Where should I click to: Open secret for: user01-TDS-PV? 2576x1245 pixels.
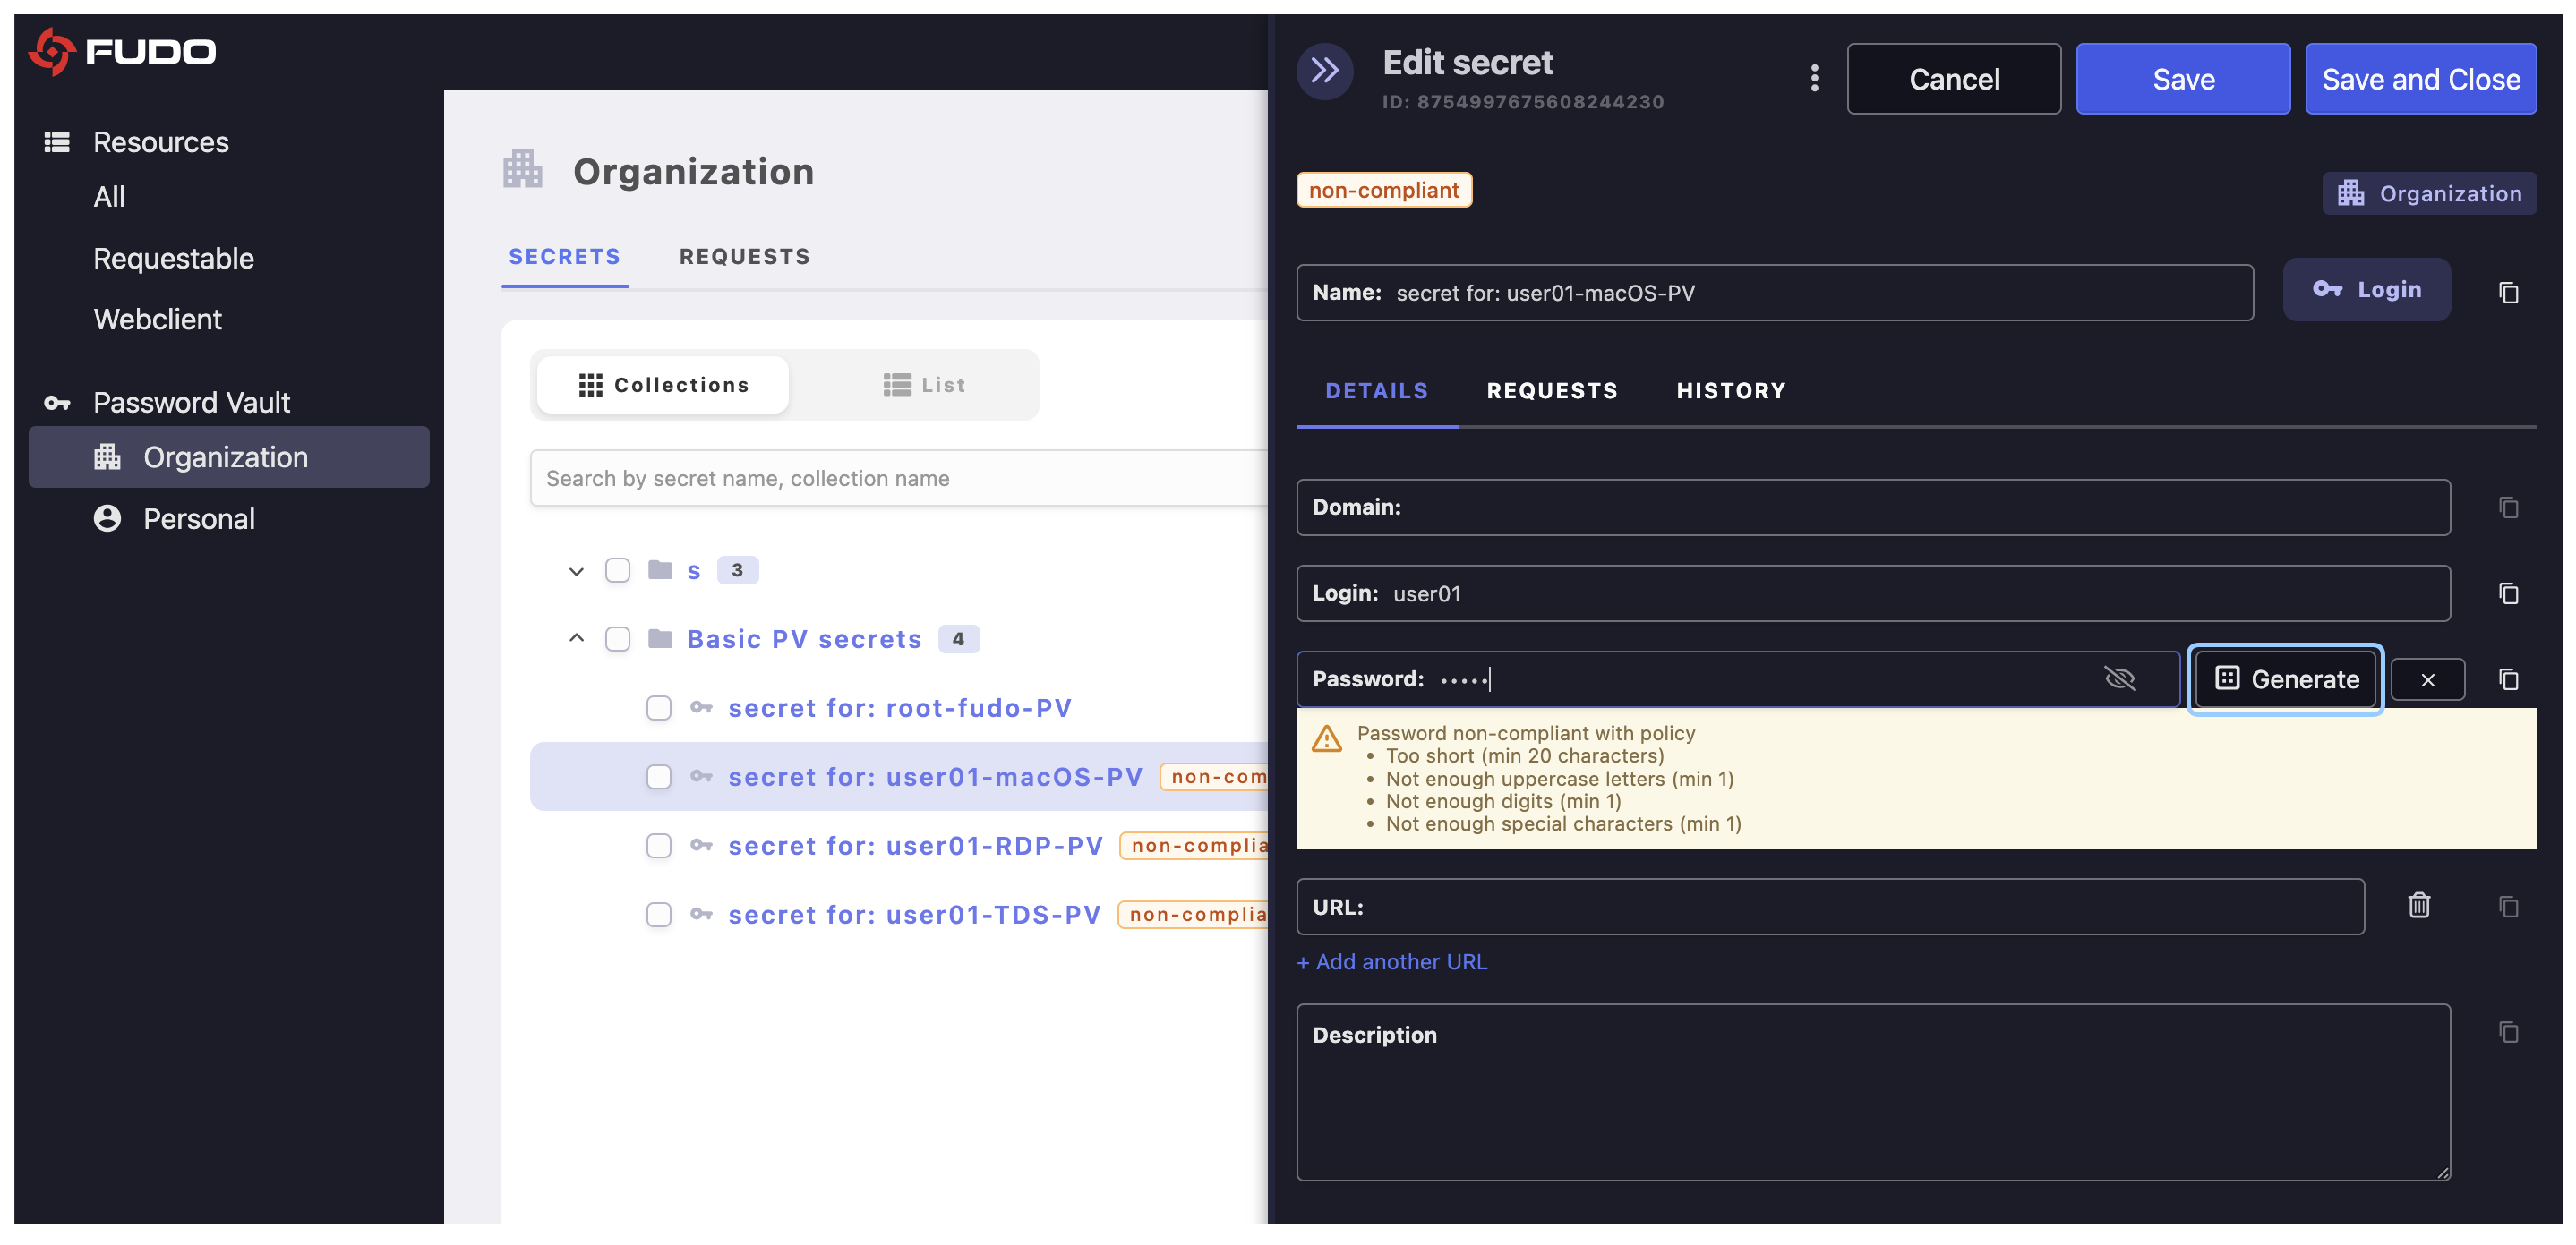tap(914, 915)
